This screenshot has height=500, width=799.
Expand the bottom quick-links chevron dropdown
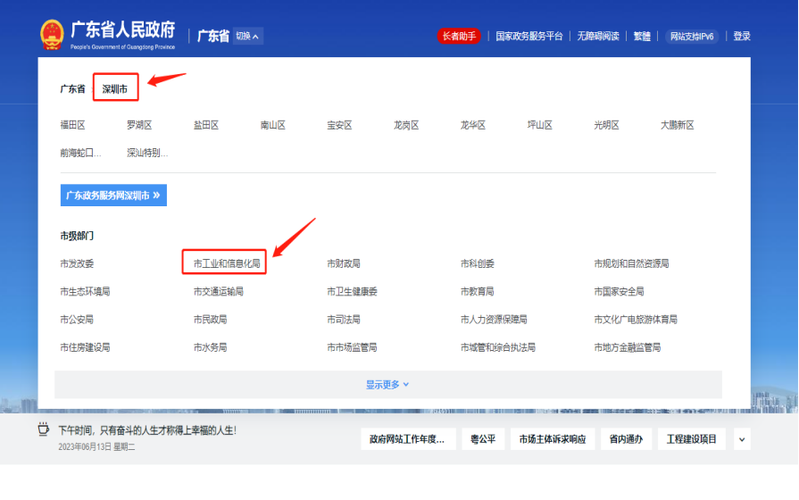point(741,439)
